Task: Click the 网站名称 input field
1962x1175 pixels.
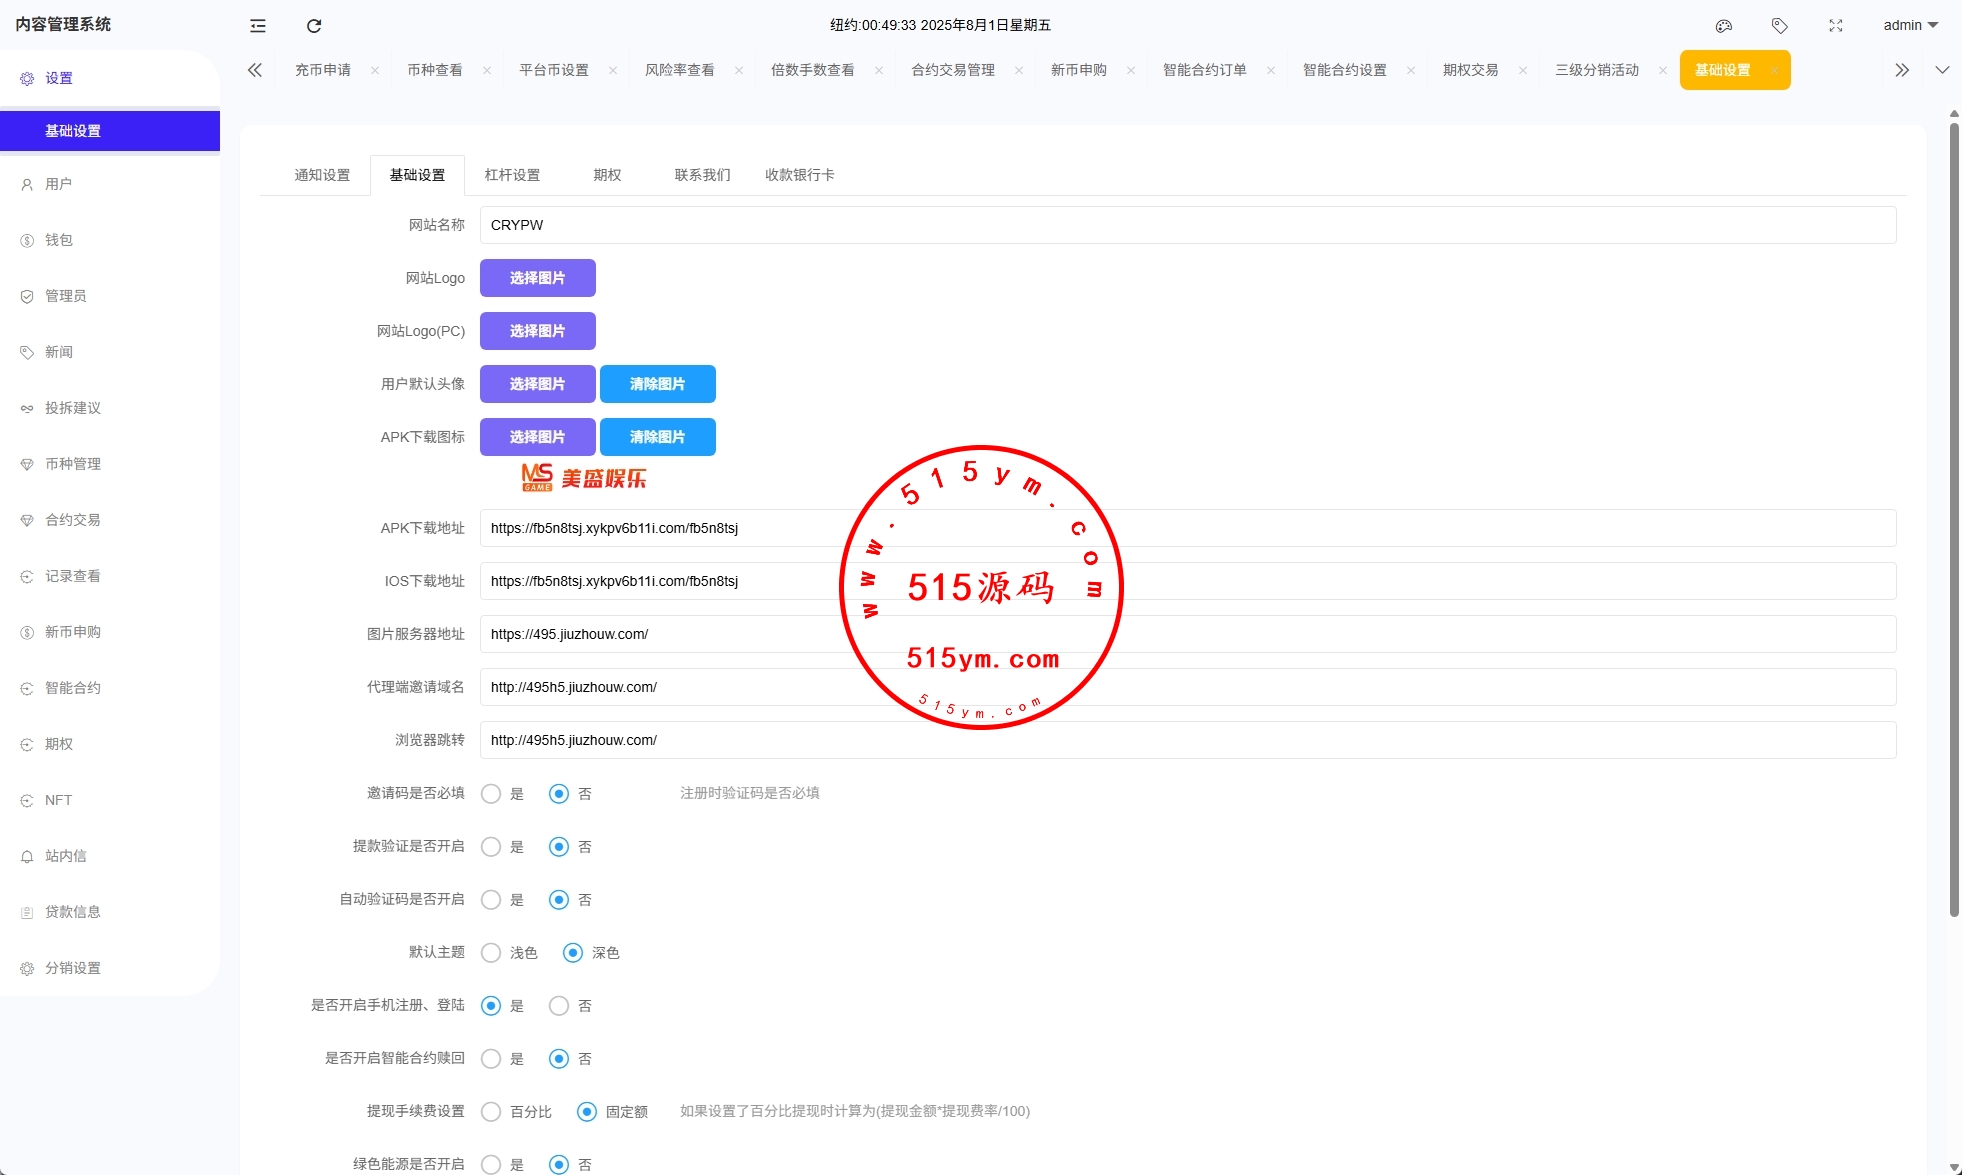Action: pos(1187,225)
